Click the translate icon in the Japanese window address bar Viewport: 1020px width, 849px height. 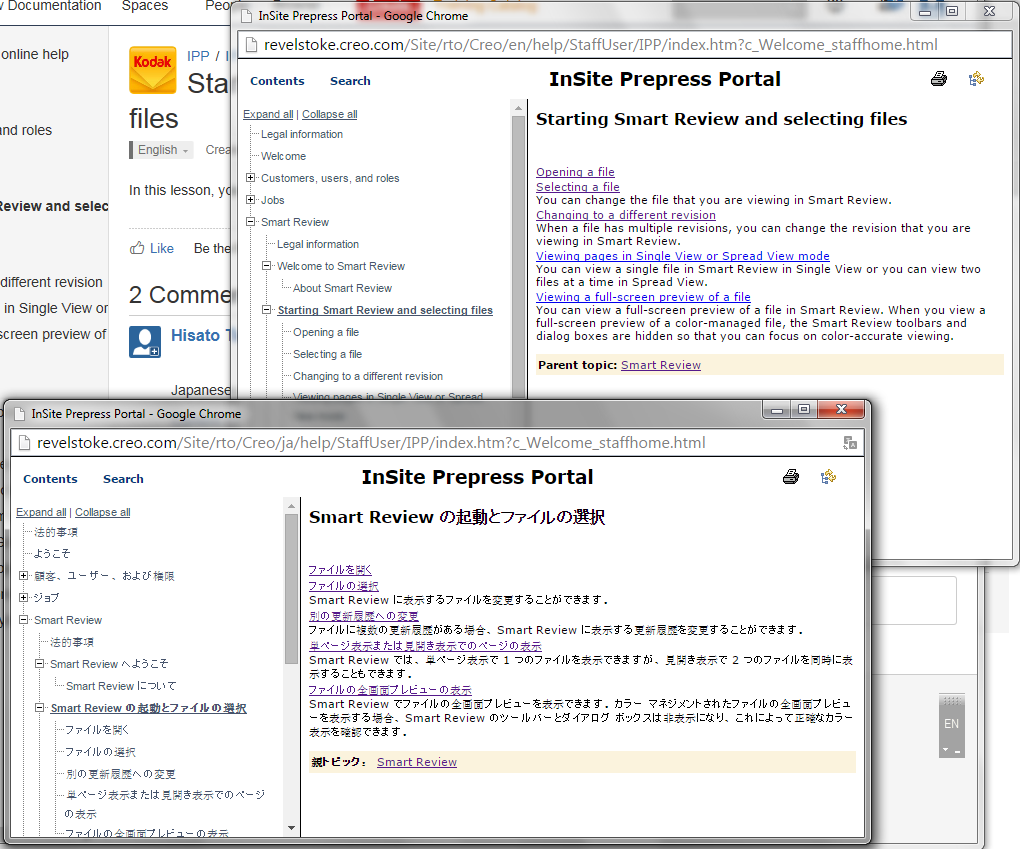point(849,443)
